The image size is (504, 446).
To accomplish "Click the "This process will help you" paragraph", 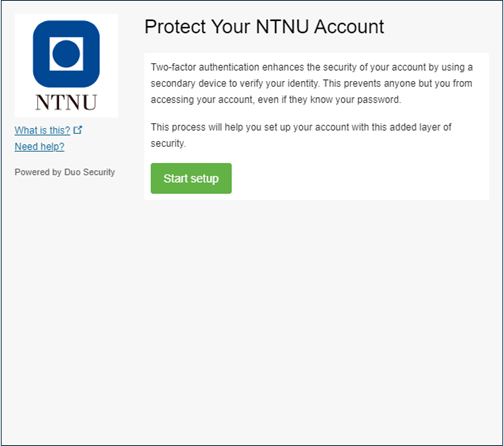I will [301, 135].
